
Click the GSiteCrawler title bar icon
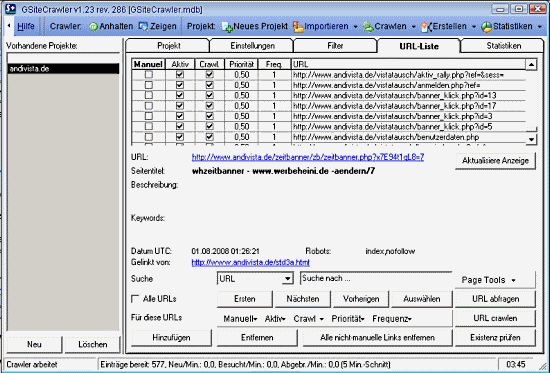[x=11, y=8]
